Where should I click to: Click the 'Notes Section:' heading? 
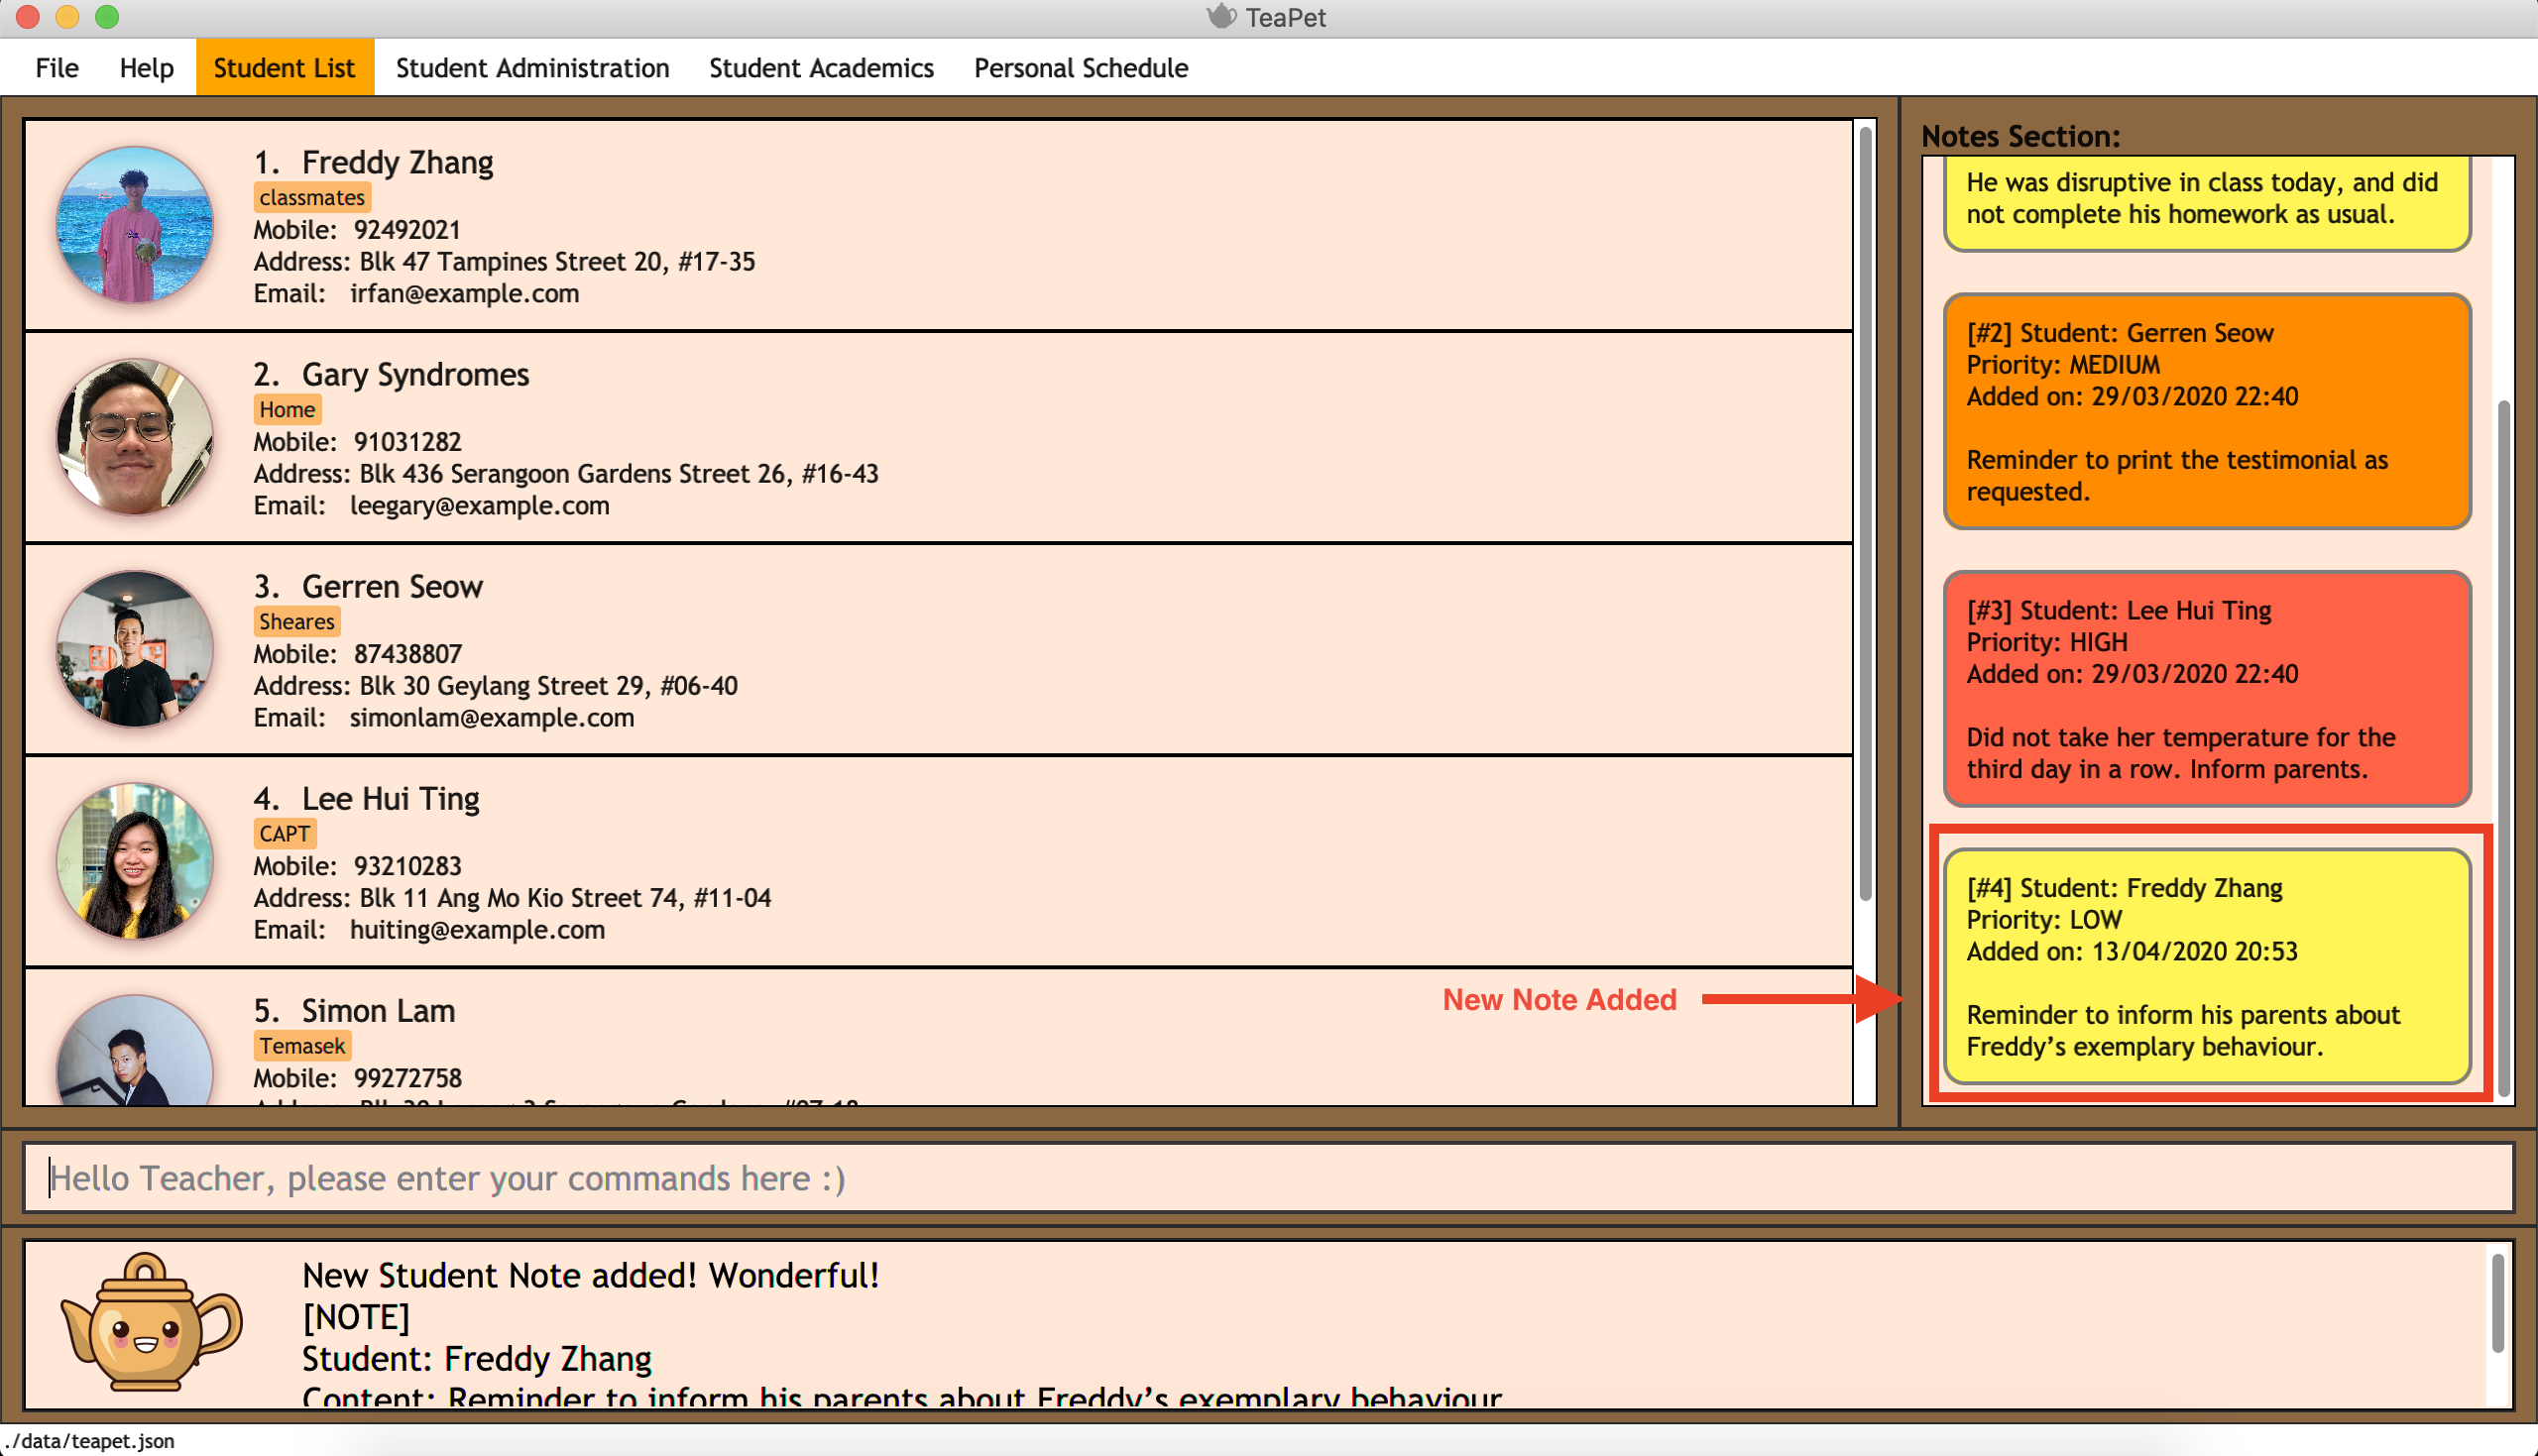click(x=2020, y=136)
